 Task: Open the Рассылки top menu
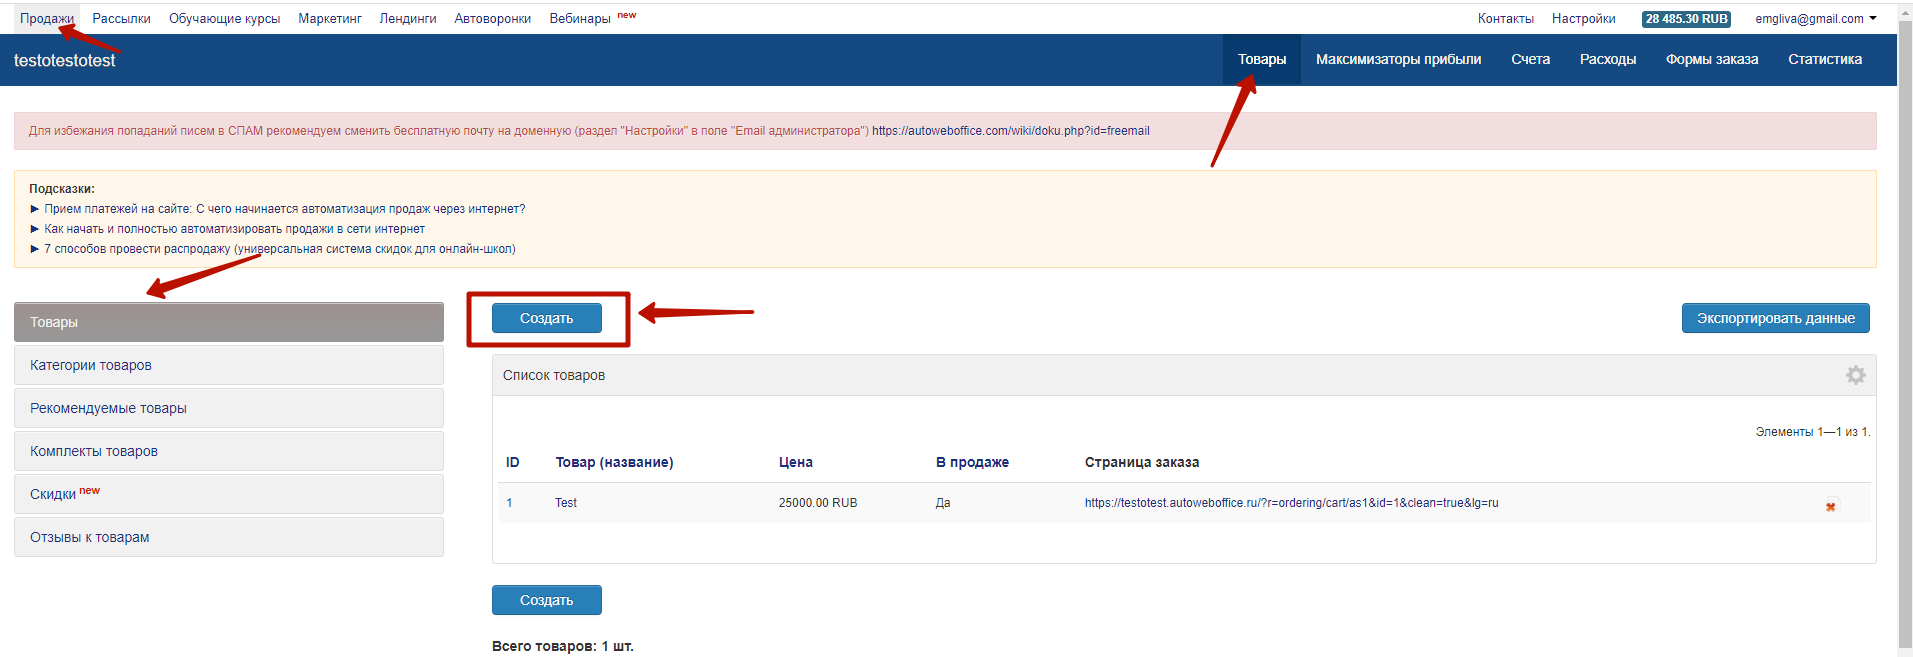[121, 19]
